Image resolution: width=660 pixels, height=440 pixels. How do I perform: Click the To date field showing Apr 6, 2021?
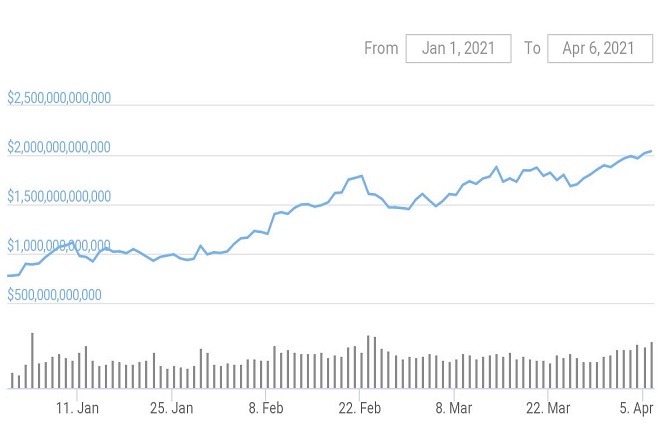(599, 48)
